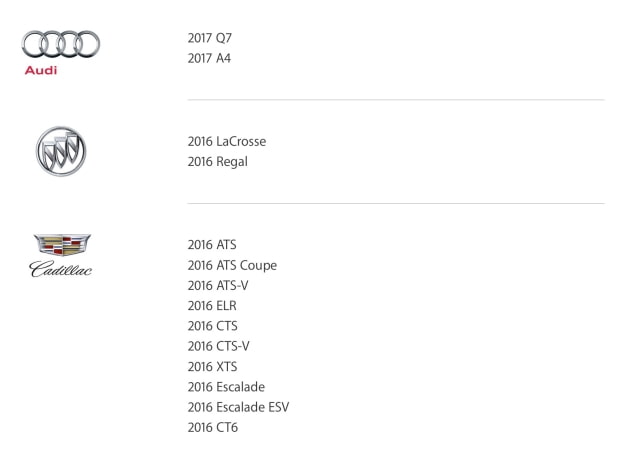
Task: Select the 2017 Q7 entry
Action: (210, 38)
